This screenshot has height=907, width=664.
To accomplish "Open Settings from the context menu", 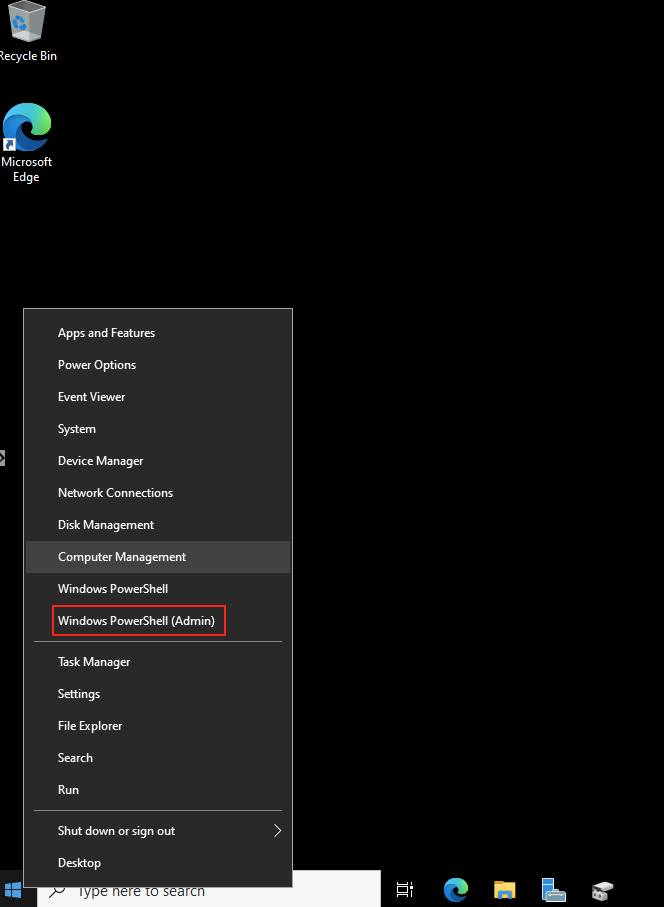I will coord(158,694).
